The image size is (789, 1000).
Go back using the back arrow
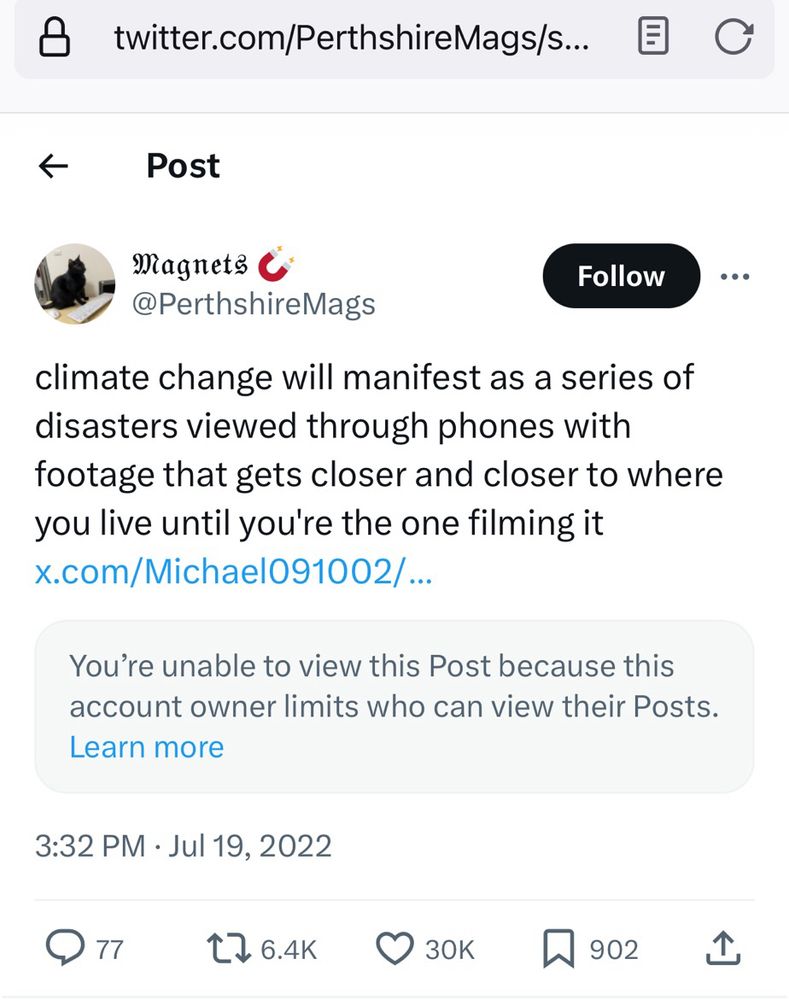[x=52, y=166]
